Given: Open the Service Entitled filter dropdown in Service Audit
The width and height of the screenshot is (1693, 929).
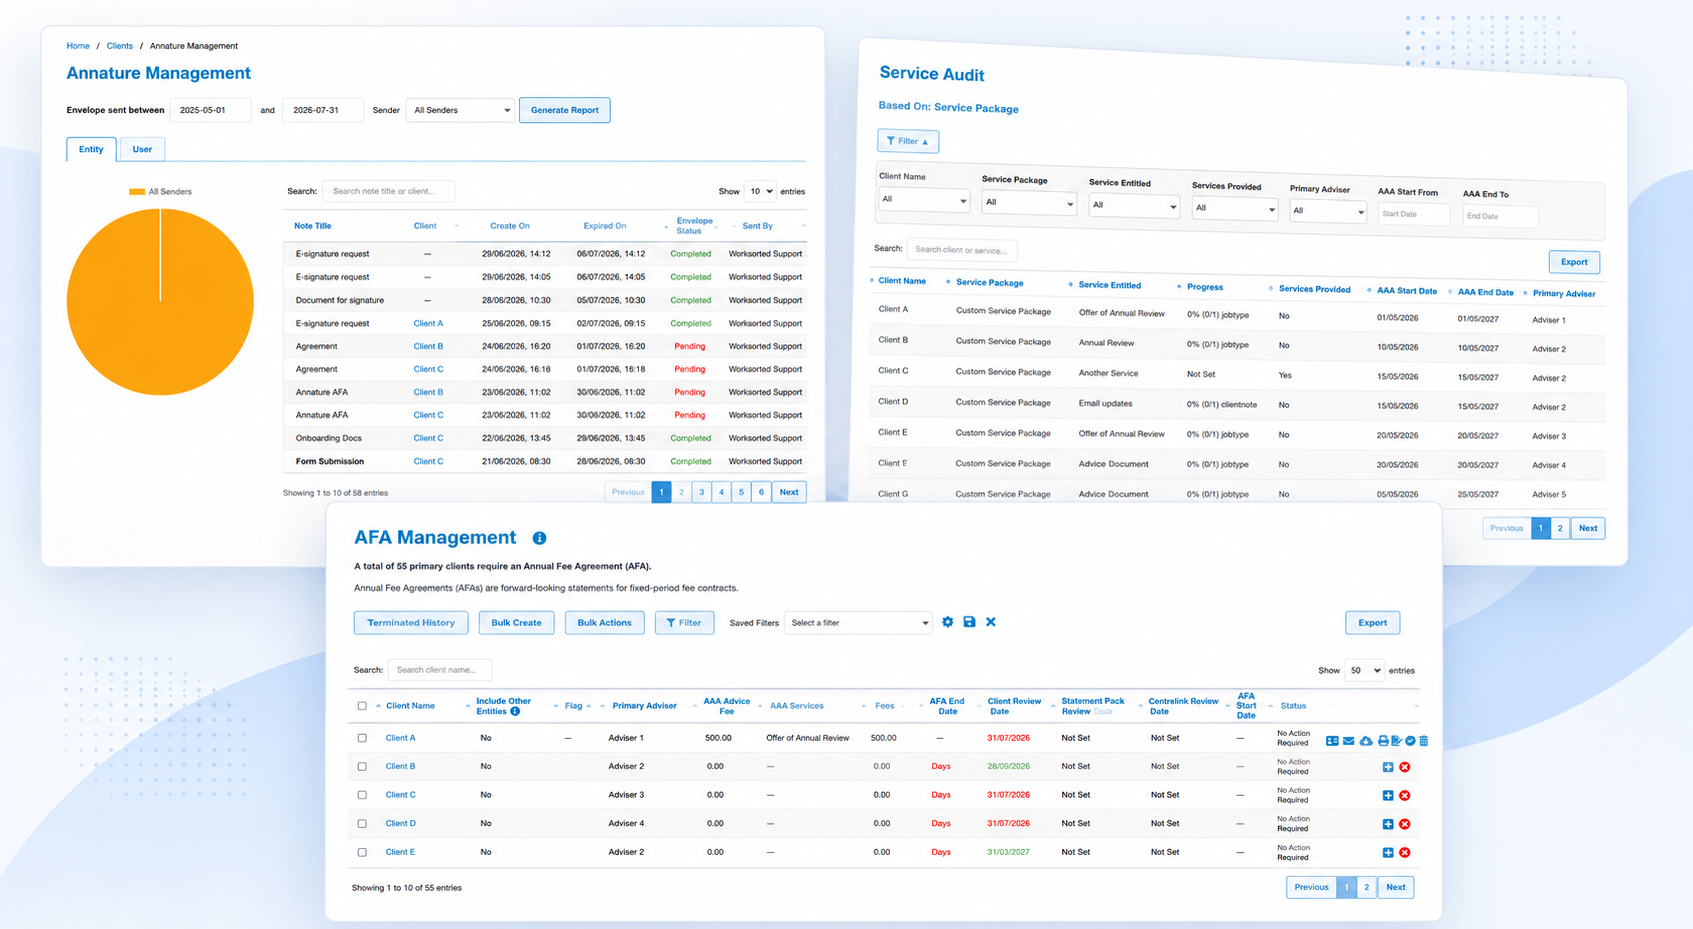Looking at the screenshot, I should point(1134,206).
